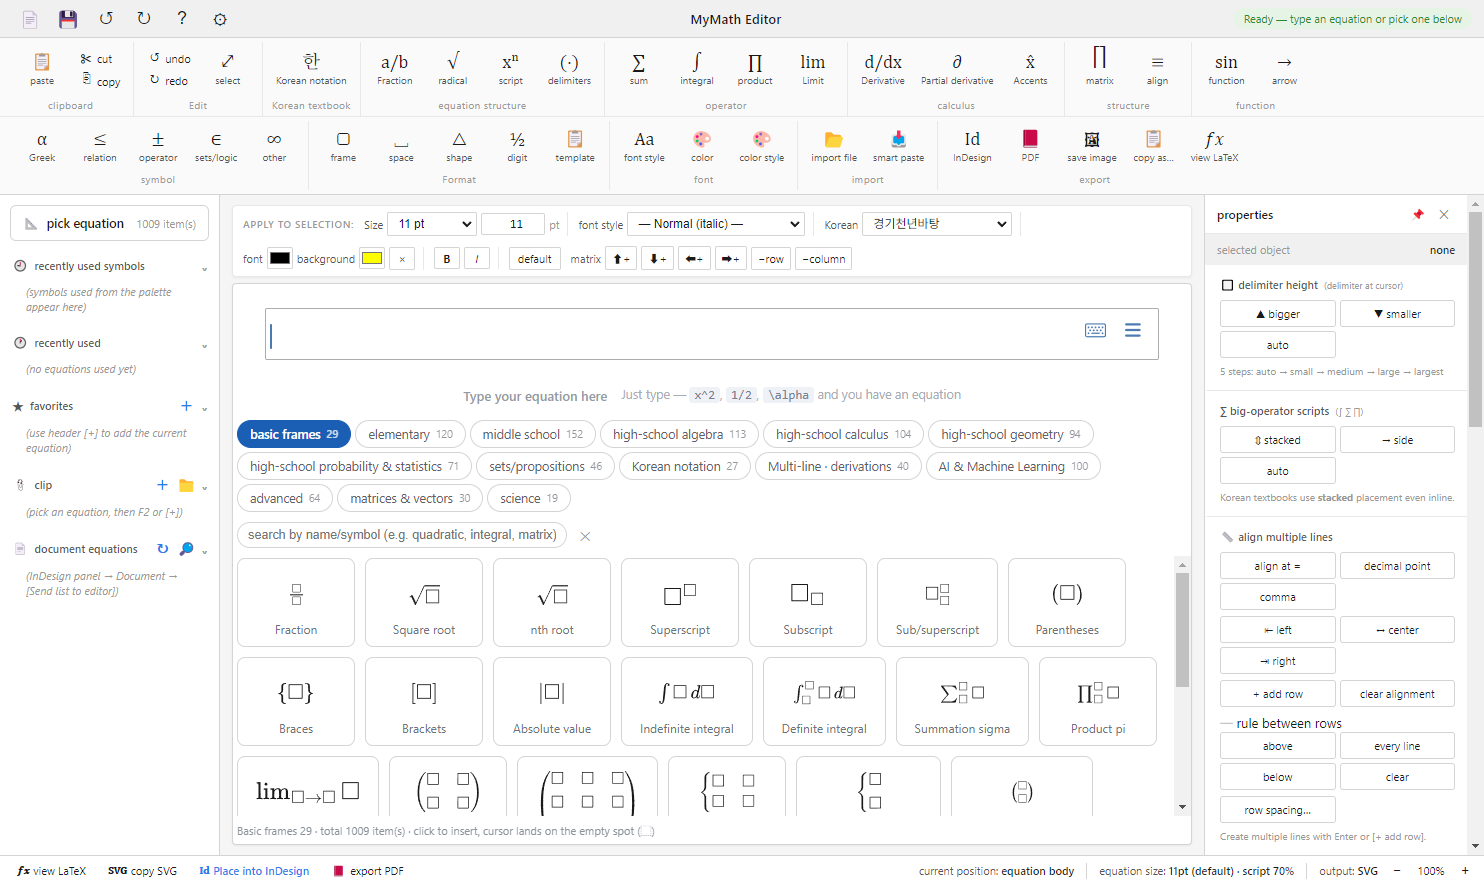This screenshot has height=885, width=1484.
Task: Open the matrix structure tool
Action: point(1099,68)
